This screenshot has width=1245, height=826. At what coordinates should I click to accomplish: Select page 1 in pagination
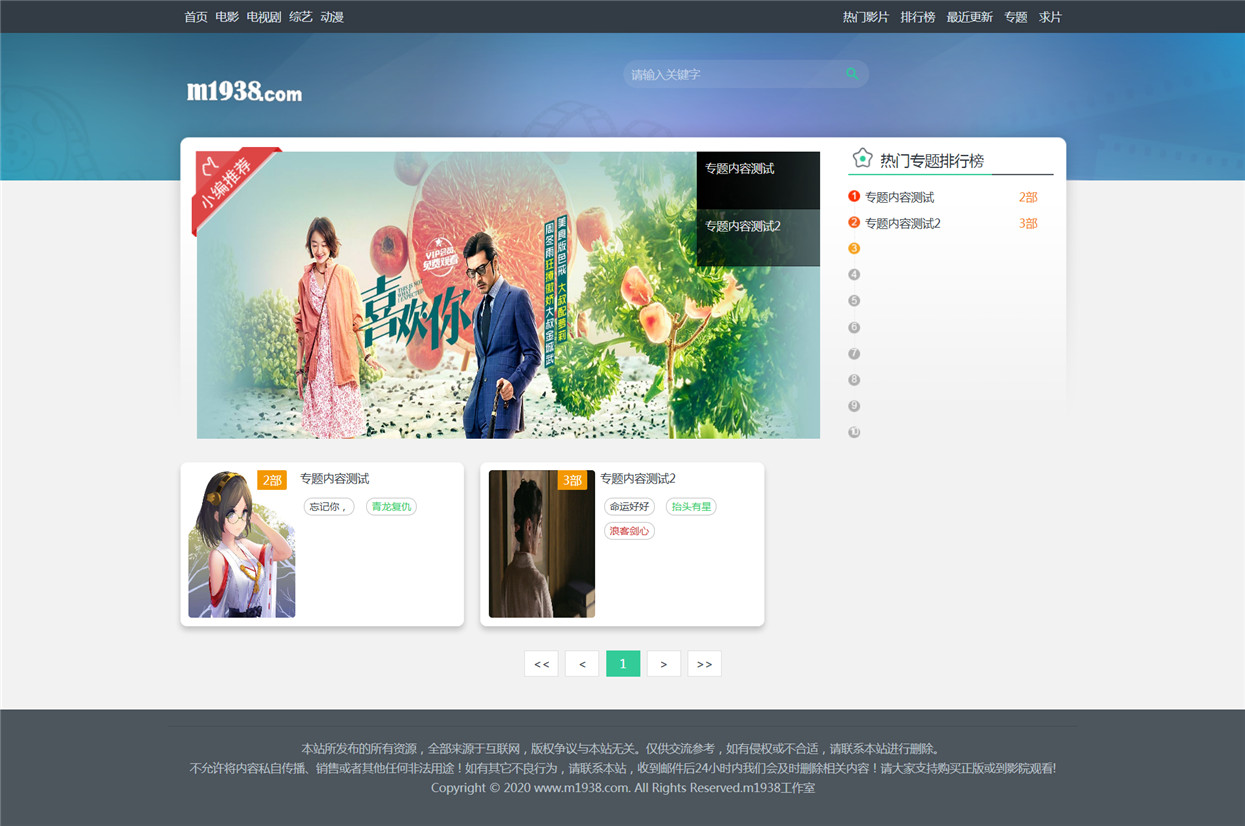[x=623, y=664]
